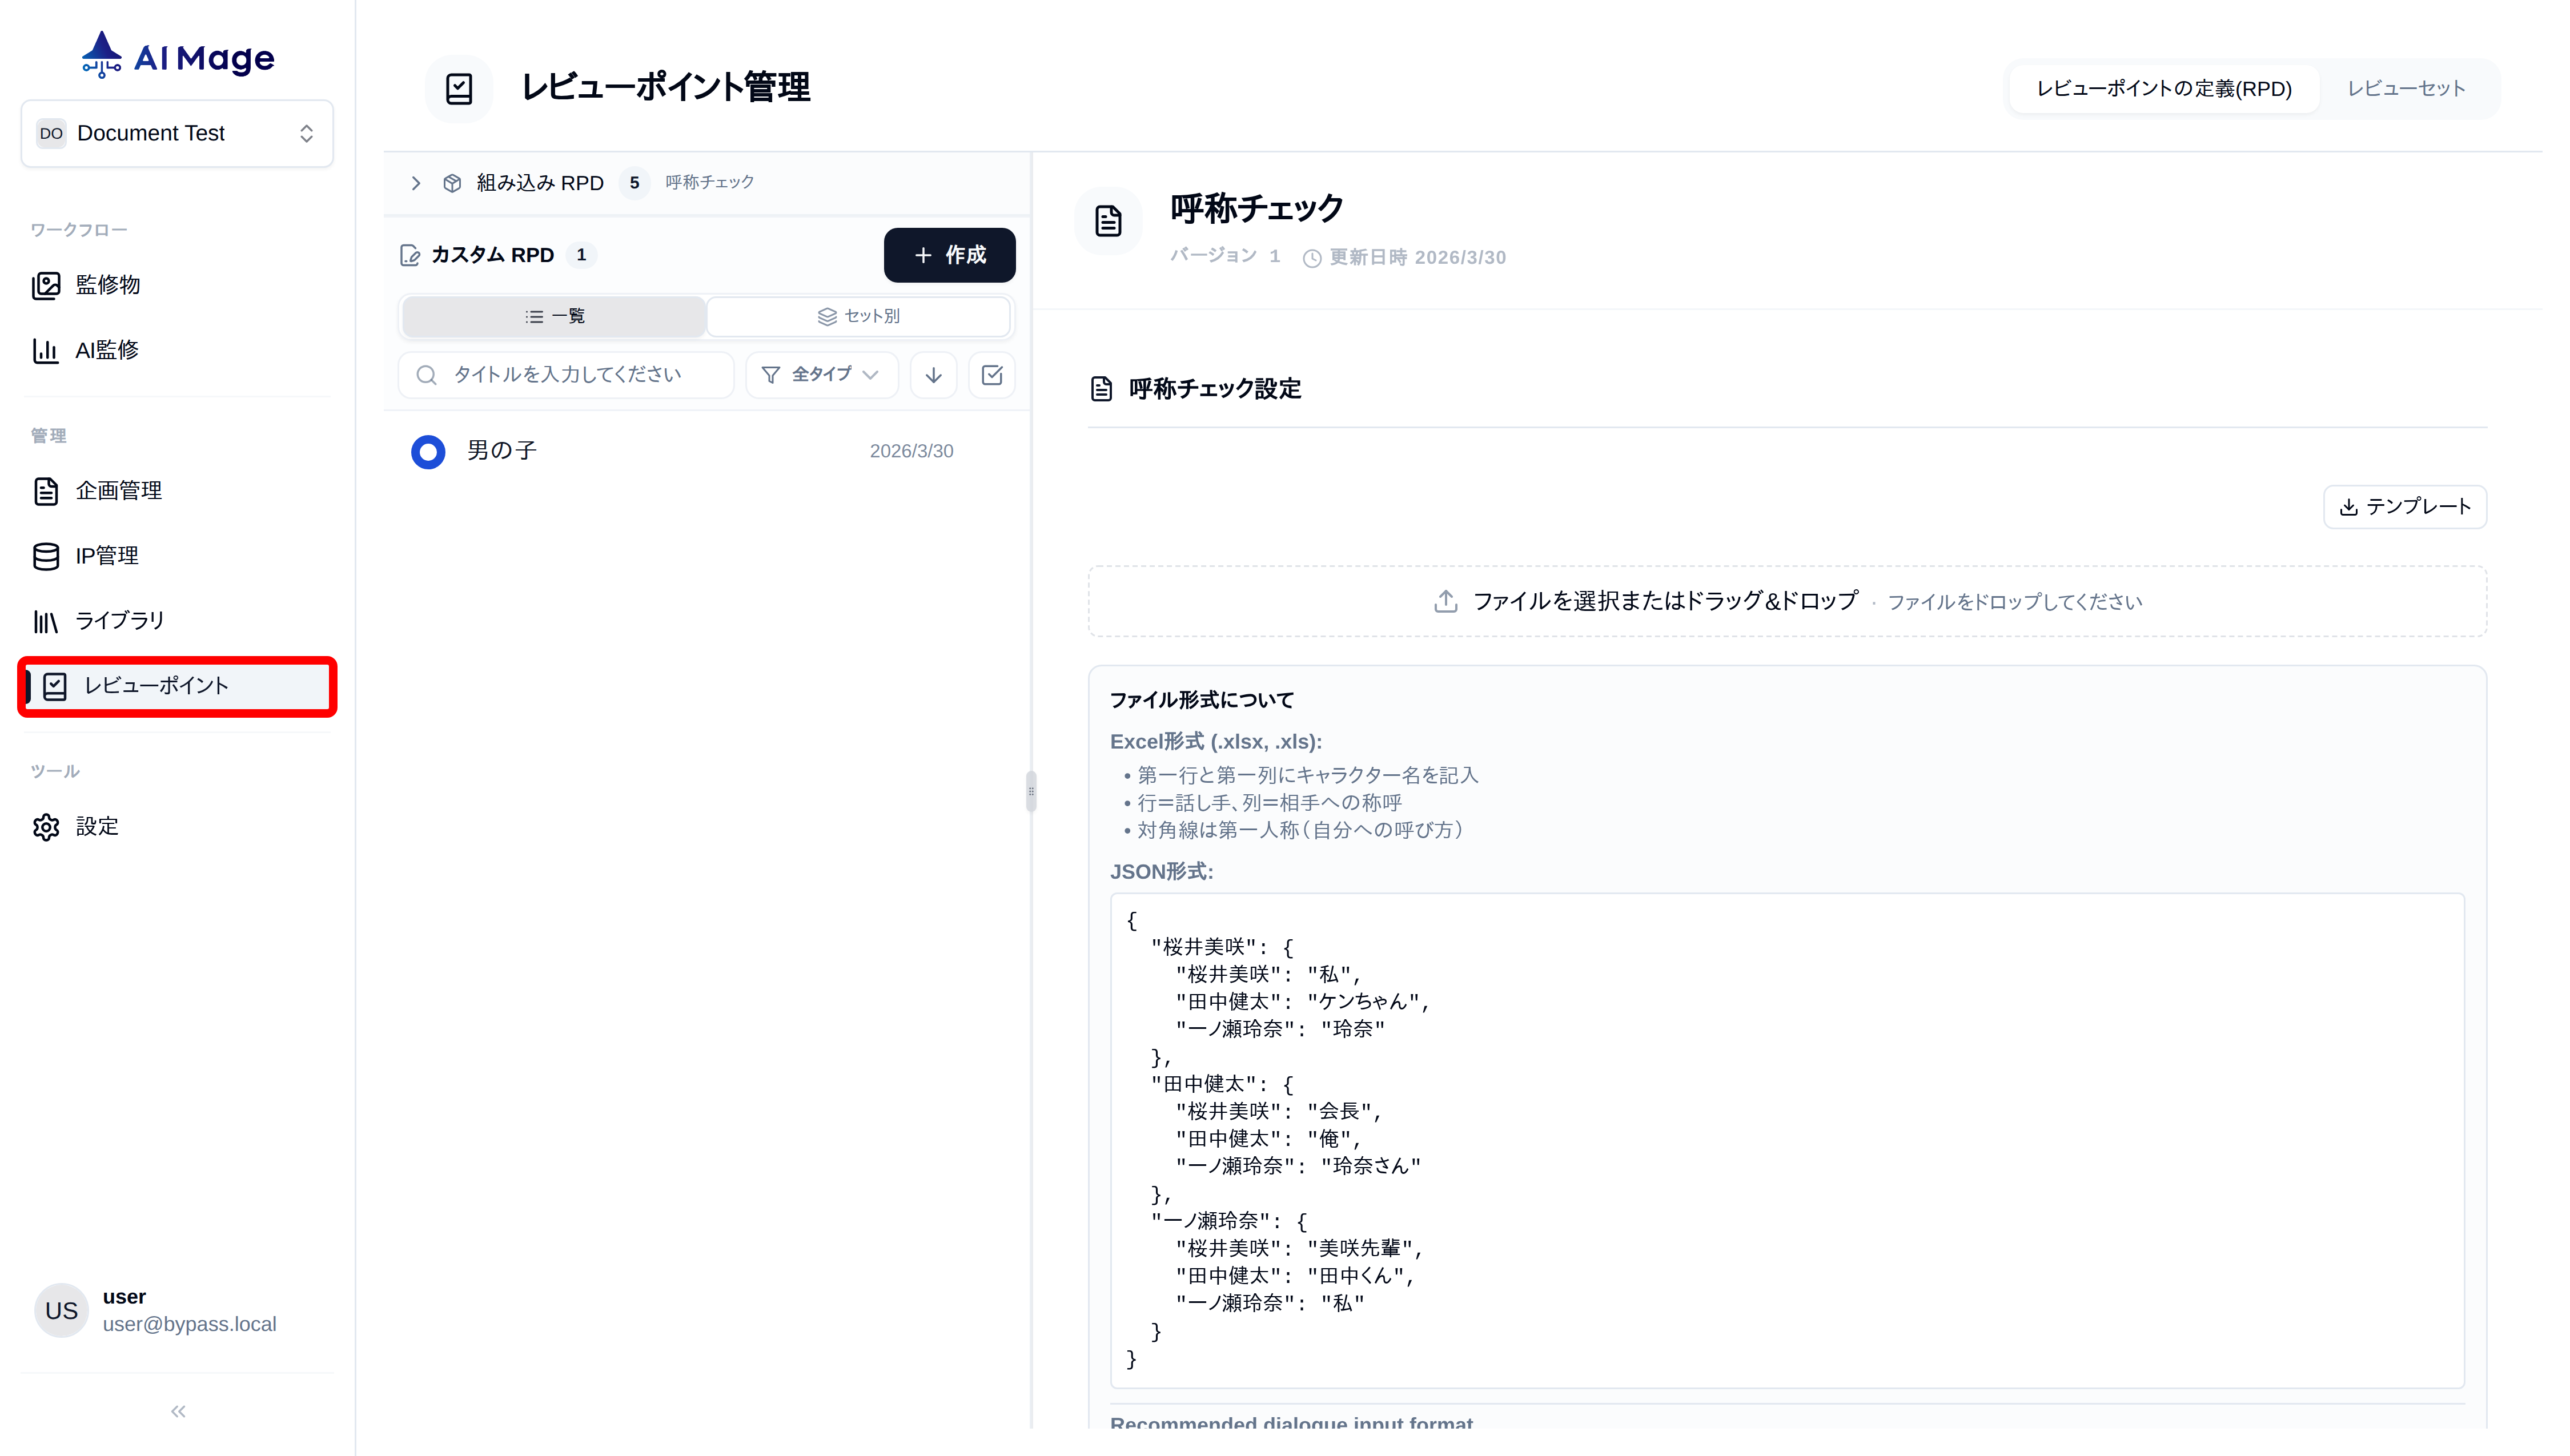Viewport: 2570px width, 1456px height.
Task: Select the 男の子 radio button
Action: pyautogui.click(x=427, y=451)
